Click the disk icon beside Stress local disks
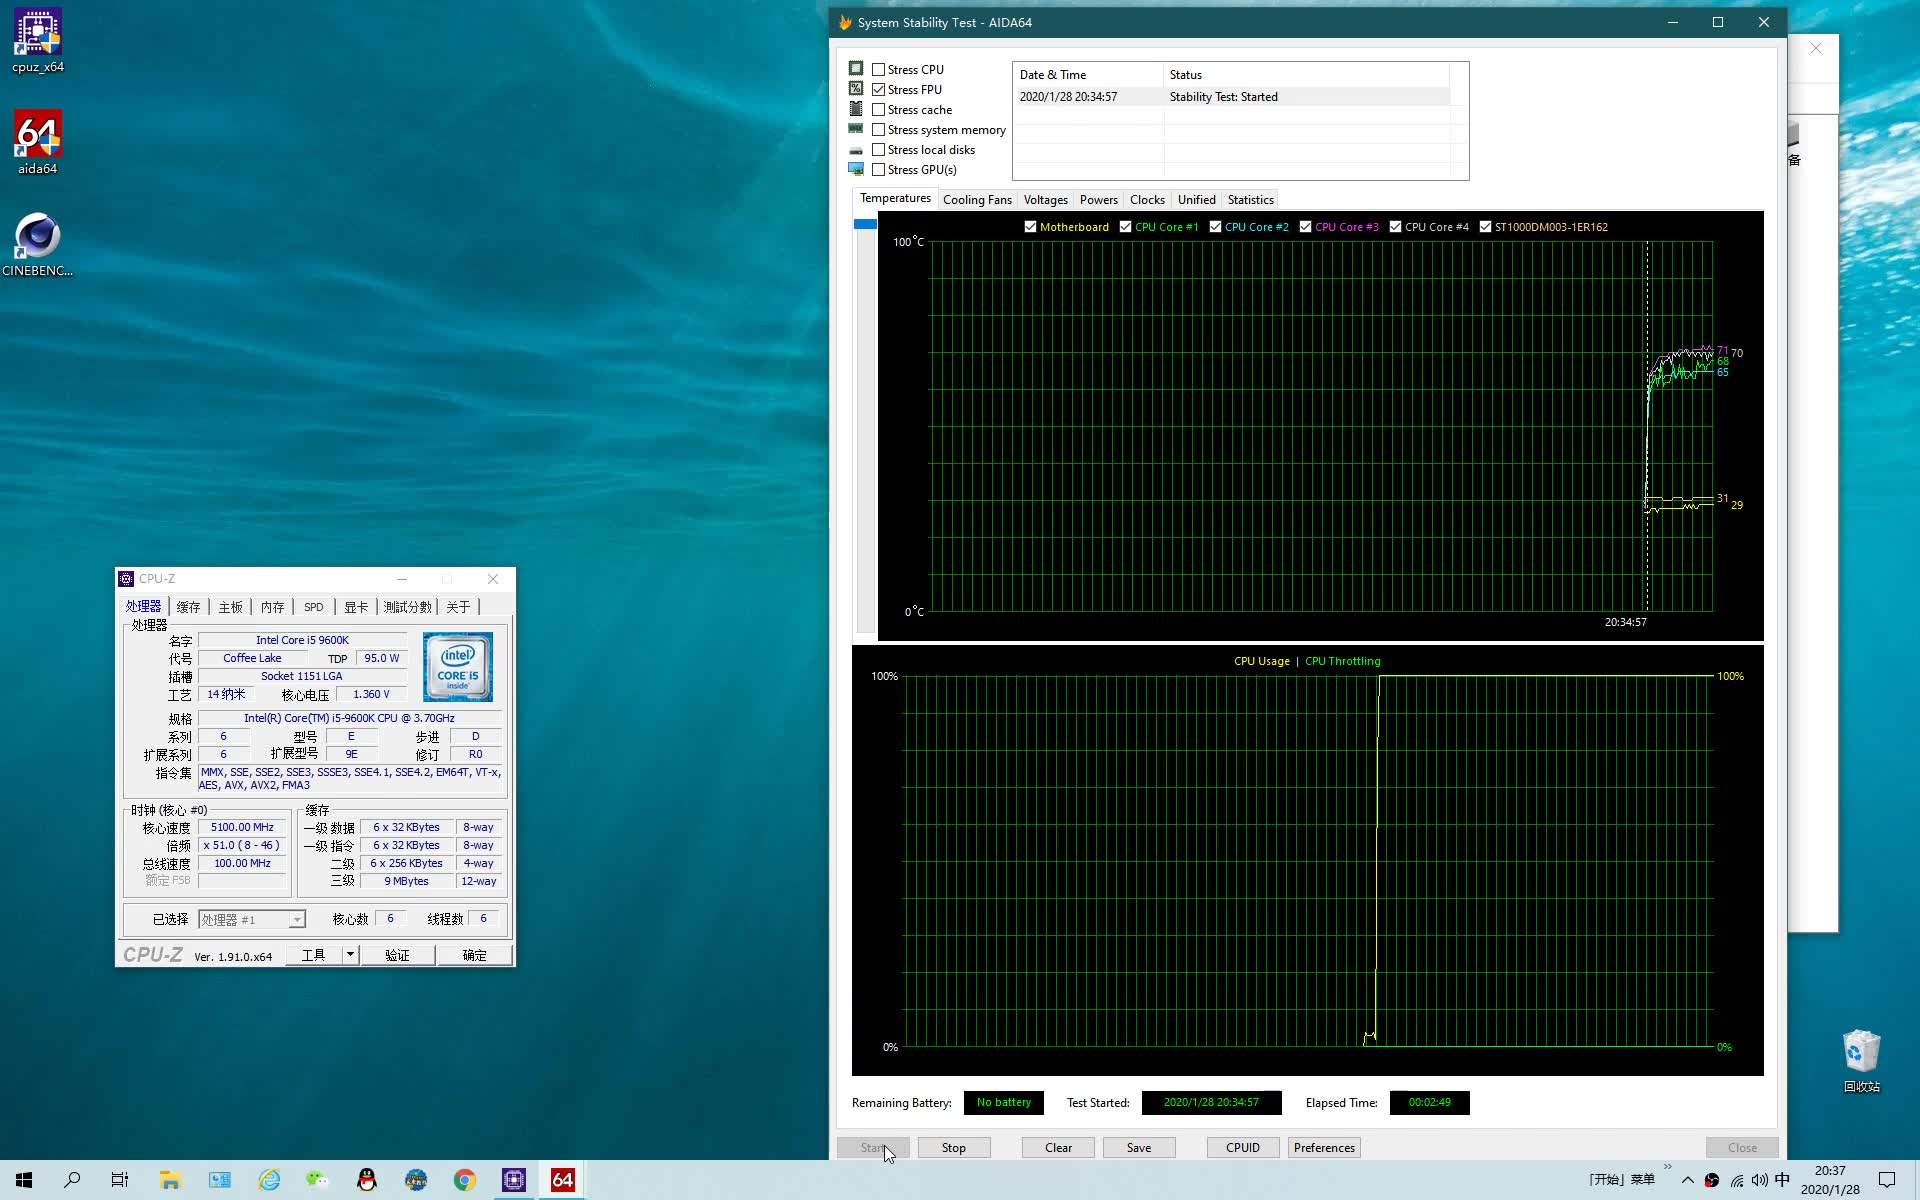Viewport: 1920px width, 1200px height. (x=856, y=150)
